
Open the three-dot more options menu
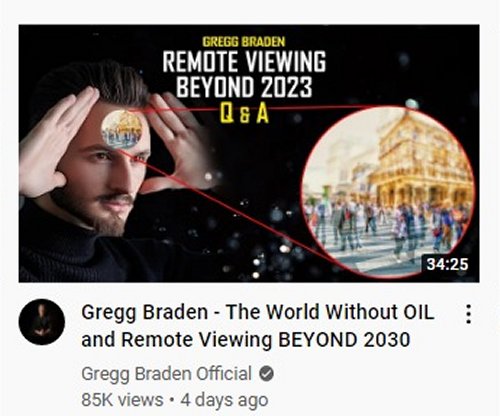(468, 314)
